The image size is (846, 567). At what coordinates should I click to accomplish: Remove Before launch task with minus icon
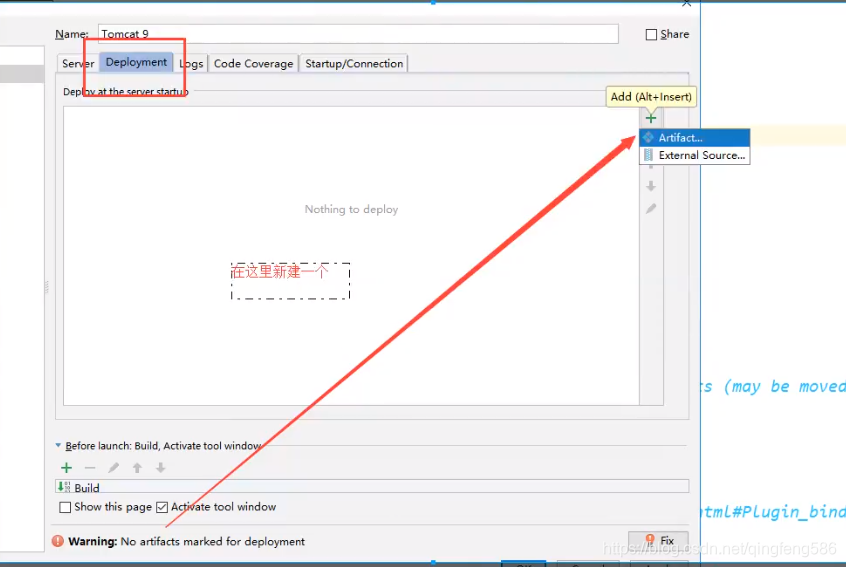(90, 468)
